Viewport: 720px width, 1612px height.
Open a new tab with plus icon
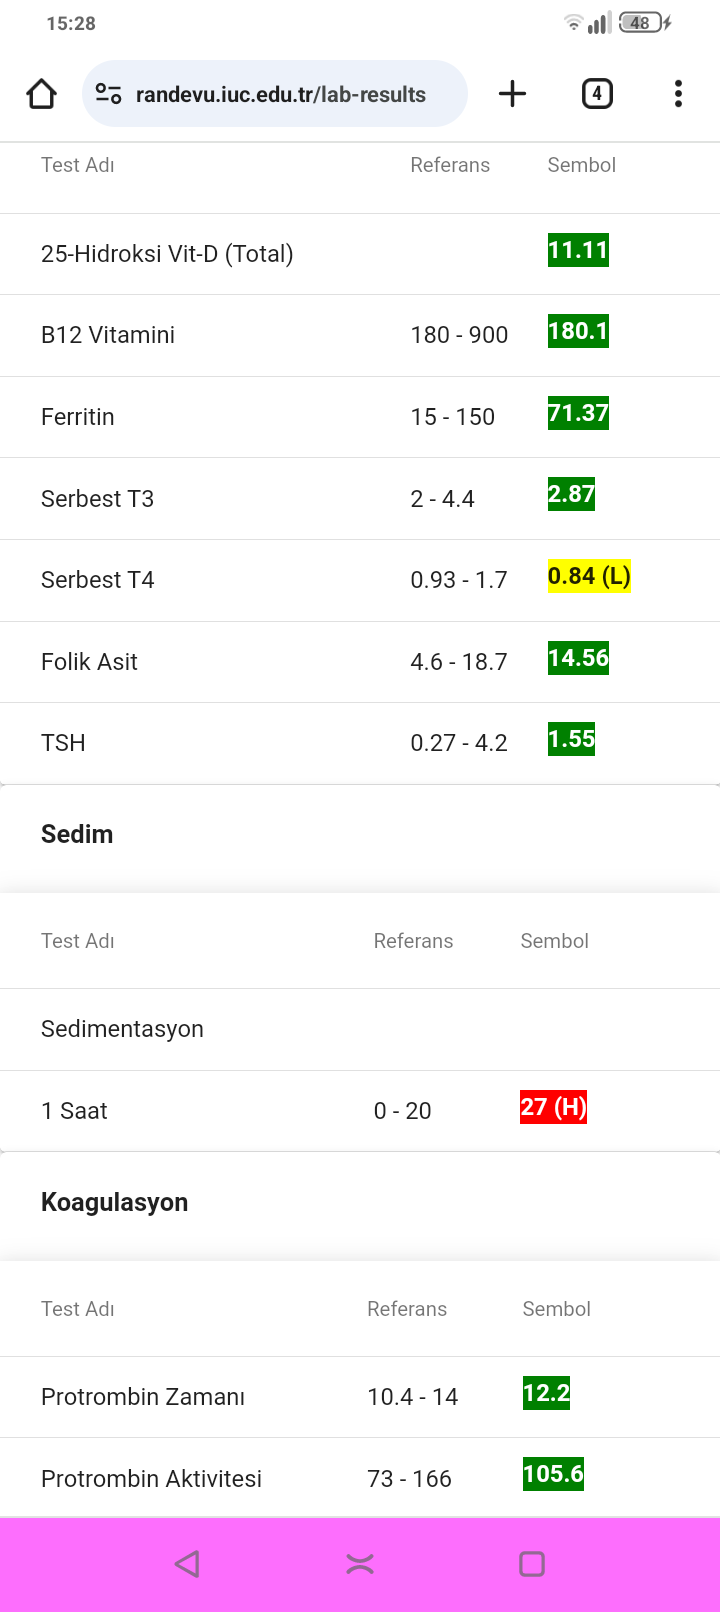click(x=512, y=94)
